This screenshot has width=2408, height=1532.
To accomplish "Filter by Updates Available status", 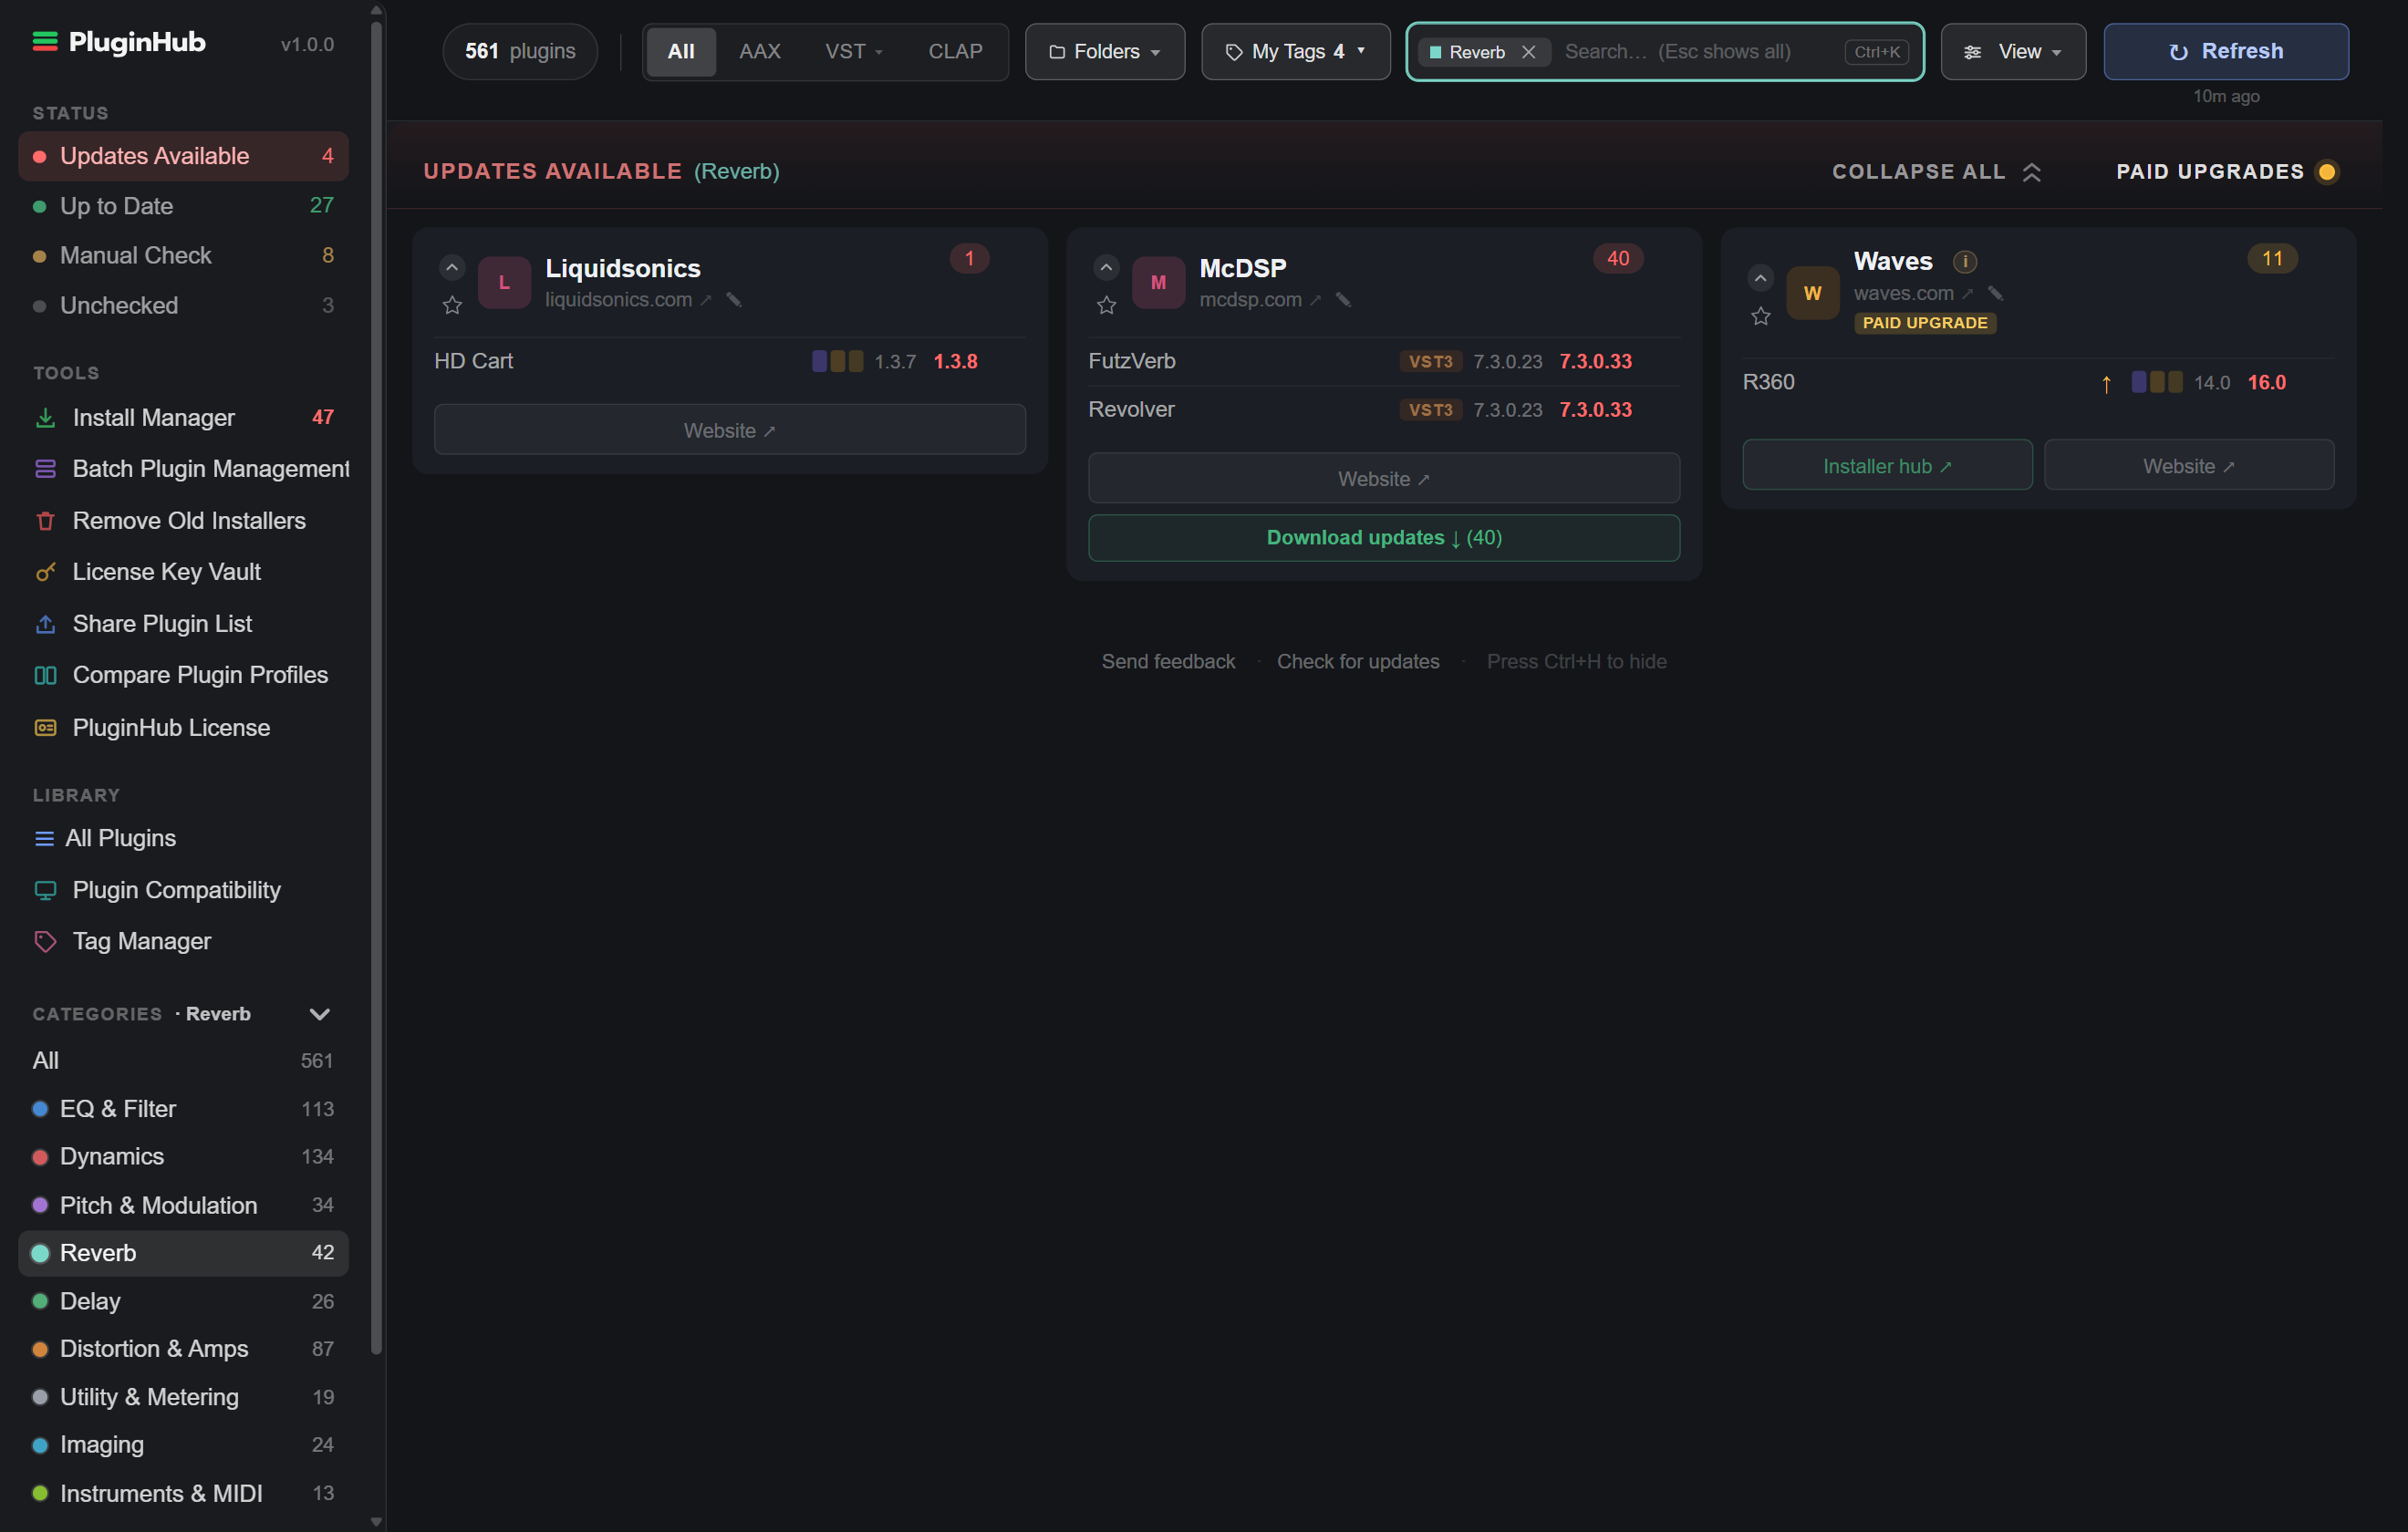I will [x=184, y=156].
